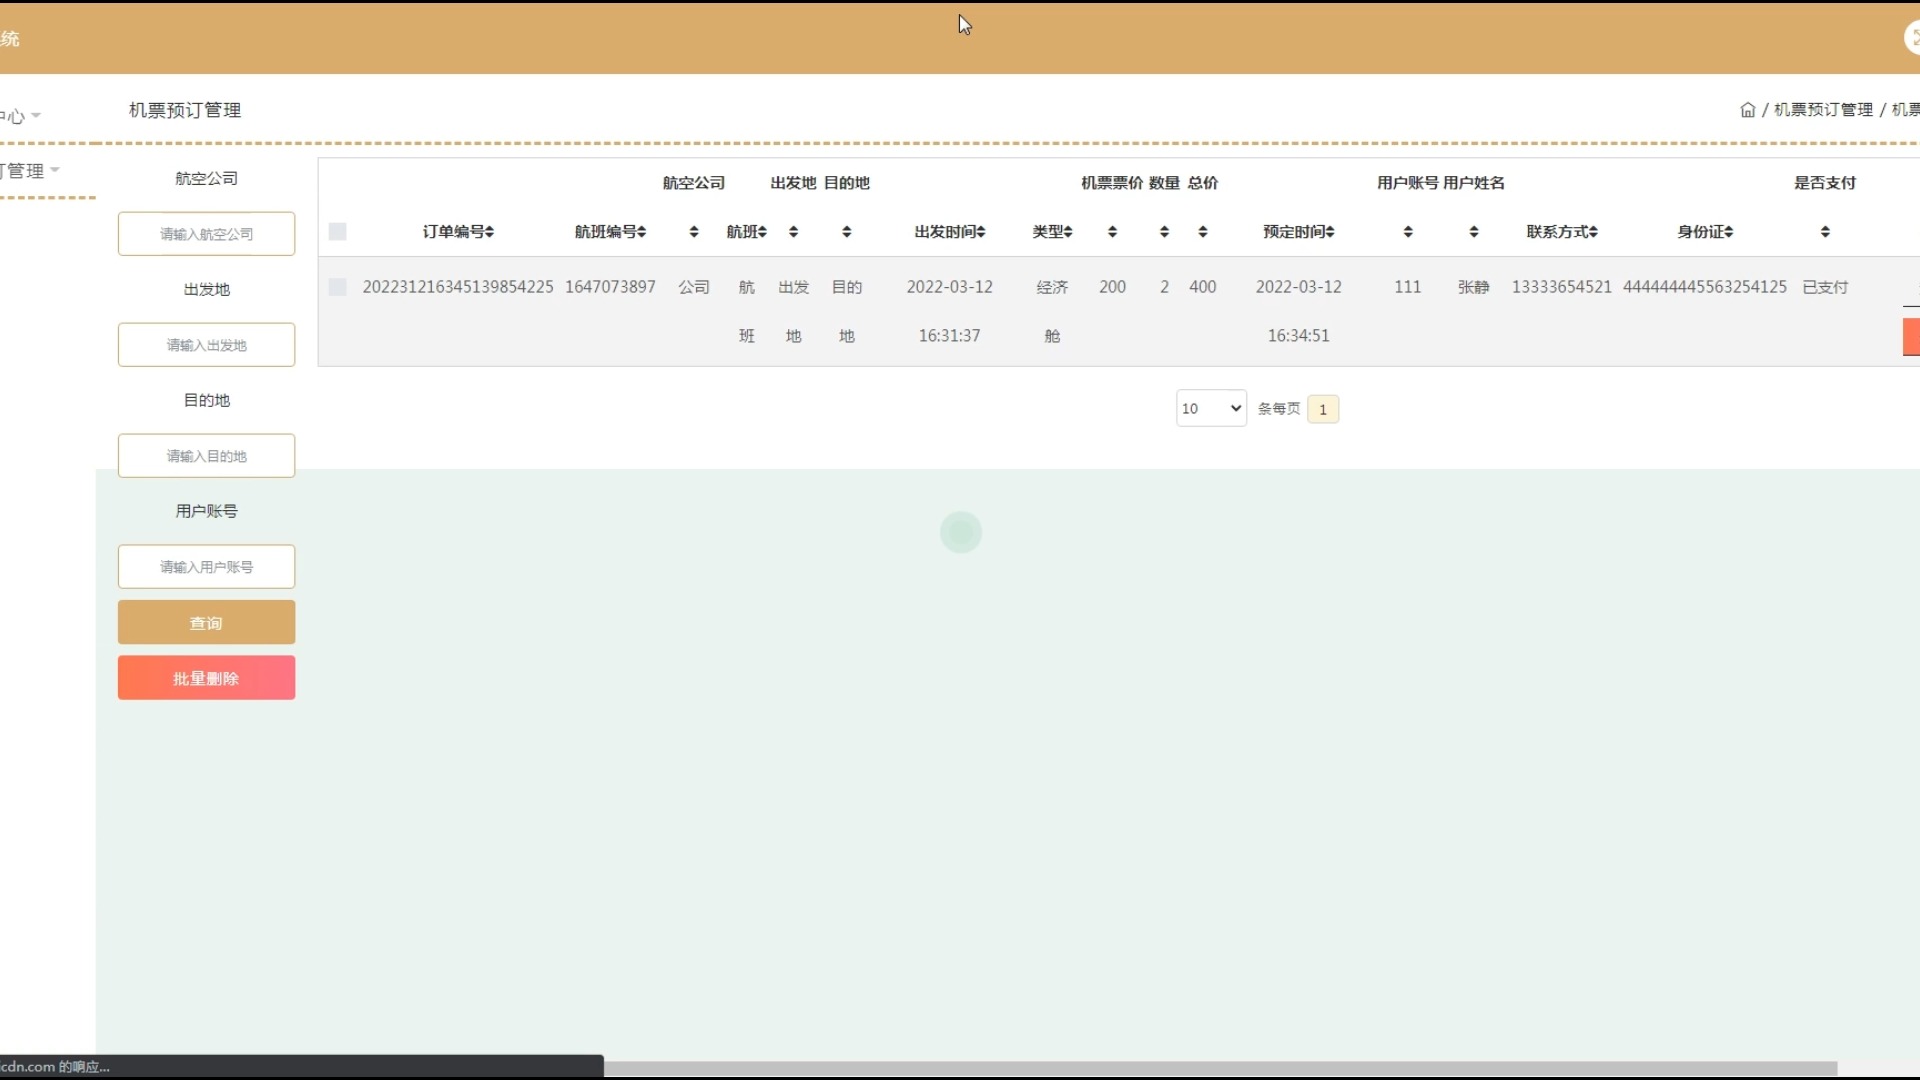Open 机票预订管理 breadcrumb link
The height and width of the screenshot is (1080, 1920).
[x=1823, y=110]
